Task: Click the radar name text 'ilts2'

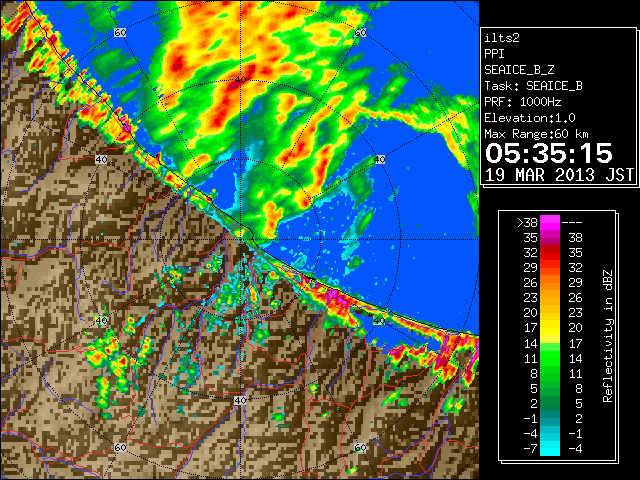Action: [x=502, y=38]
